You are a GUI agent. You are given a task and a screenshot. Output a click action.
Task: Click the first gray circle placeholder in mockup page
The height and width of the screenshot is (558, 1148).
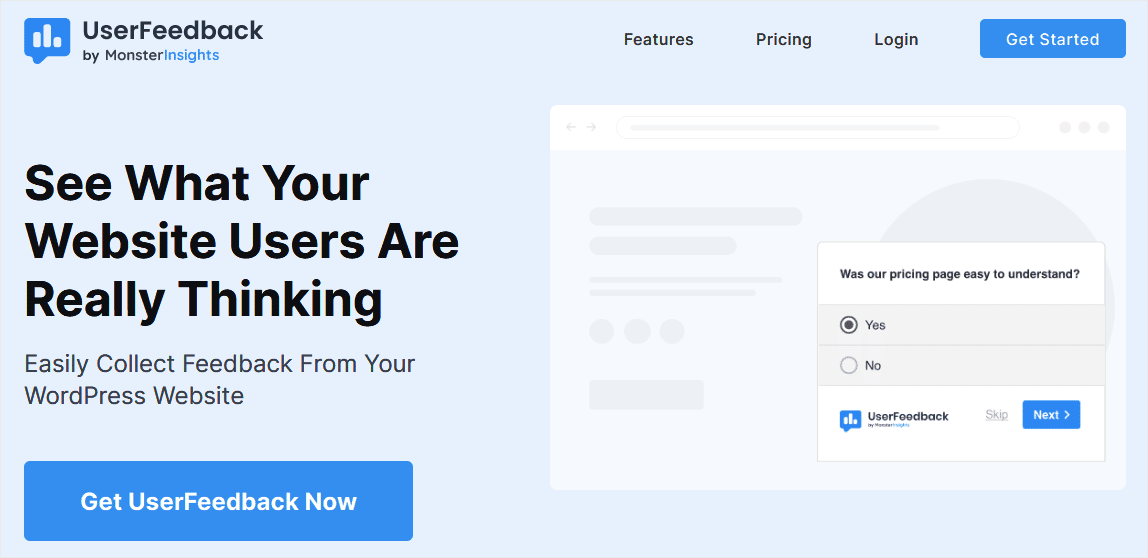coord(601,331)
